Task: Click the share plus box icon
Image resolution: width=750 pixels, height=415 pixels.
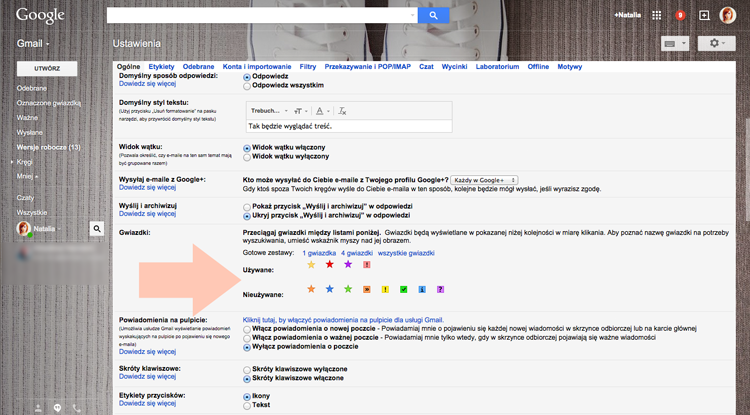Action: (x=704, y=15)
